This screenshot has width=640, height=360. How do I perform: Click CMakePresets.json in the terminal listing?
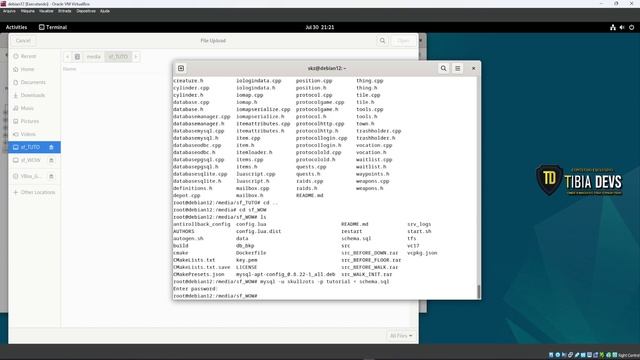198,274
